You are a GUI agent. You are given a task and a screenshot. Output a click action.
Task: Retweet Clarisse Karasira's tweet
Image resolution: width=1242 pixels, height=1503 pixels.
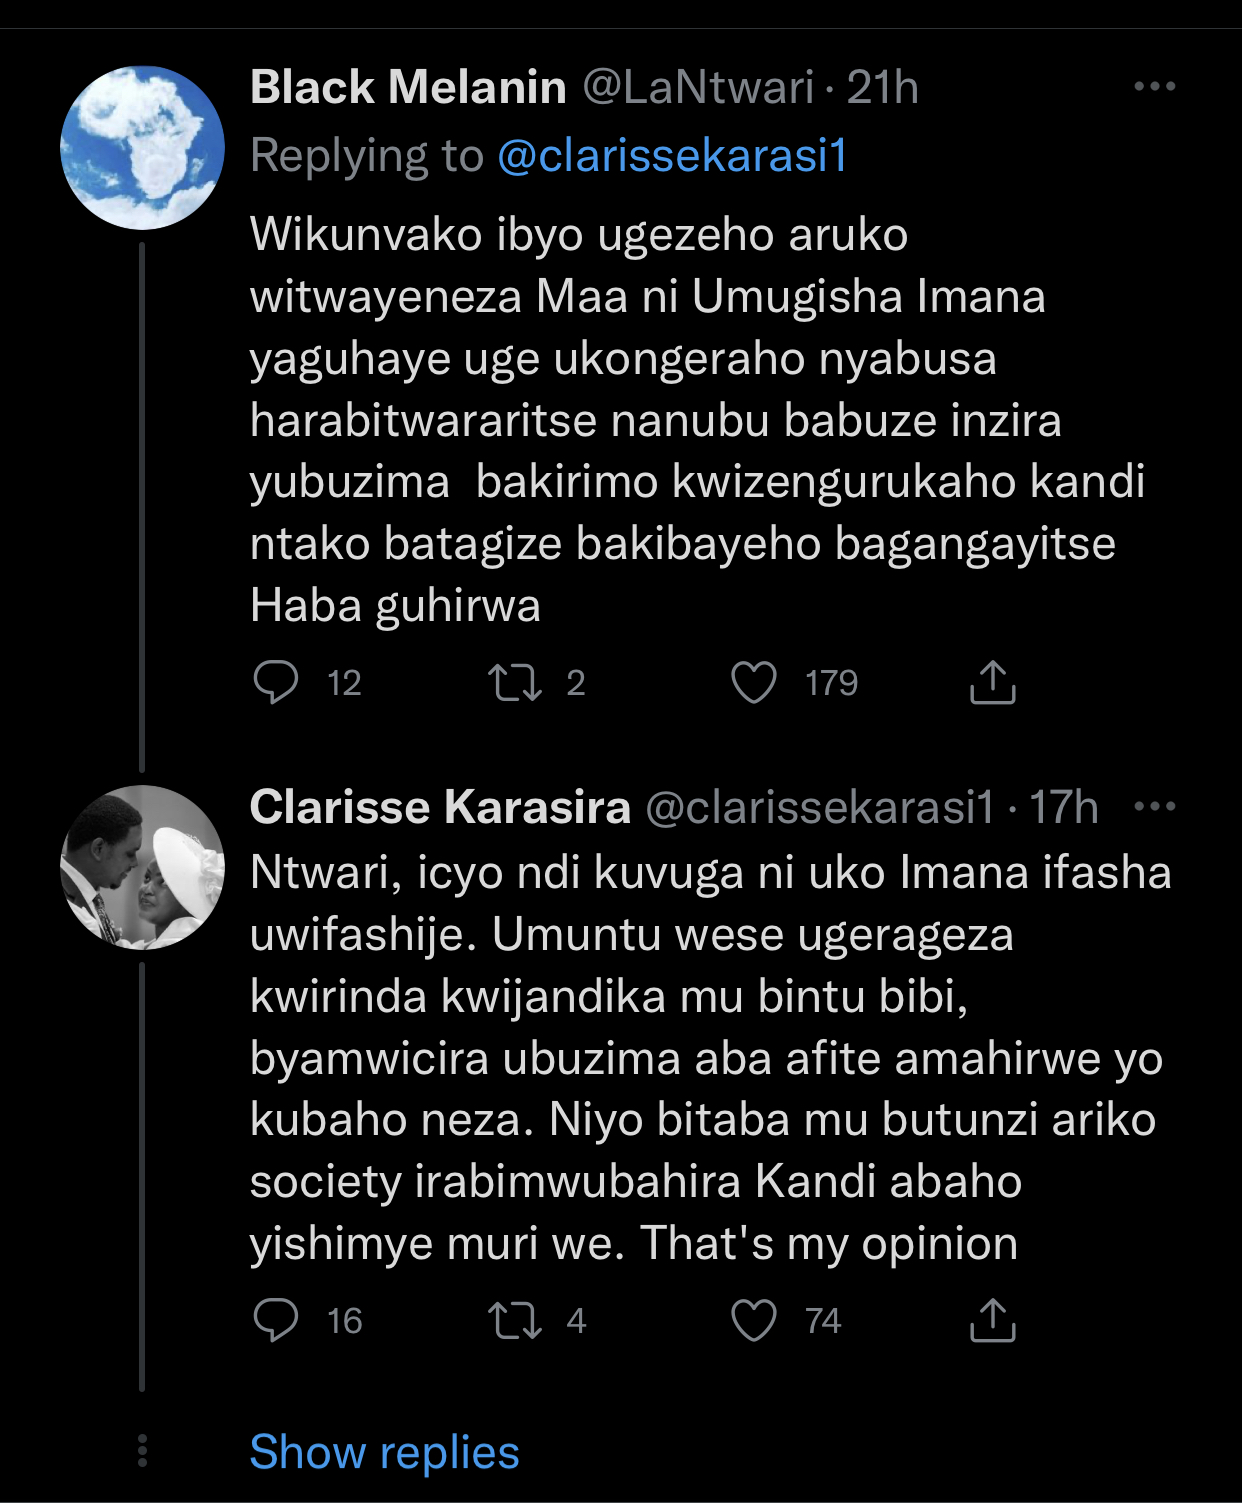click(515, 1321)
